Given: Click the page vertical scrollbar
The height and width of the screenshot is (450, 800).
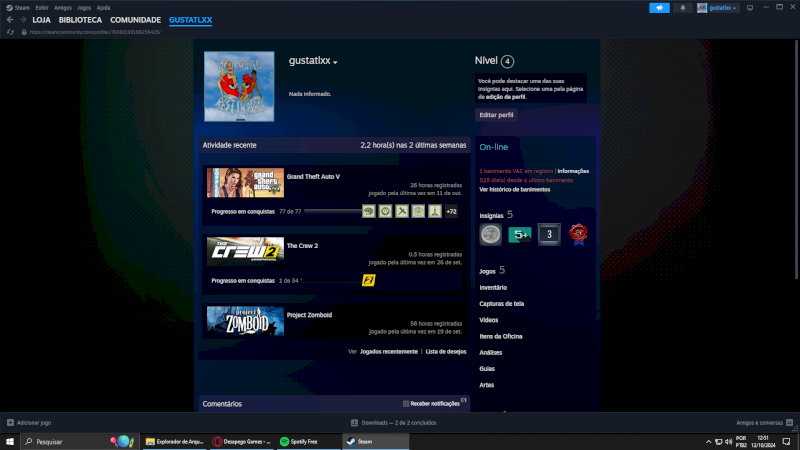Looking at the screenshot, I should pyautogui.click(x=796, y=159).
